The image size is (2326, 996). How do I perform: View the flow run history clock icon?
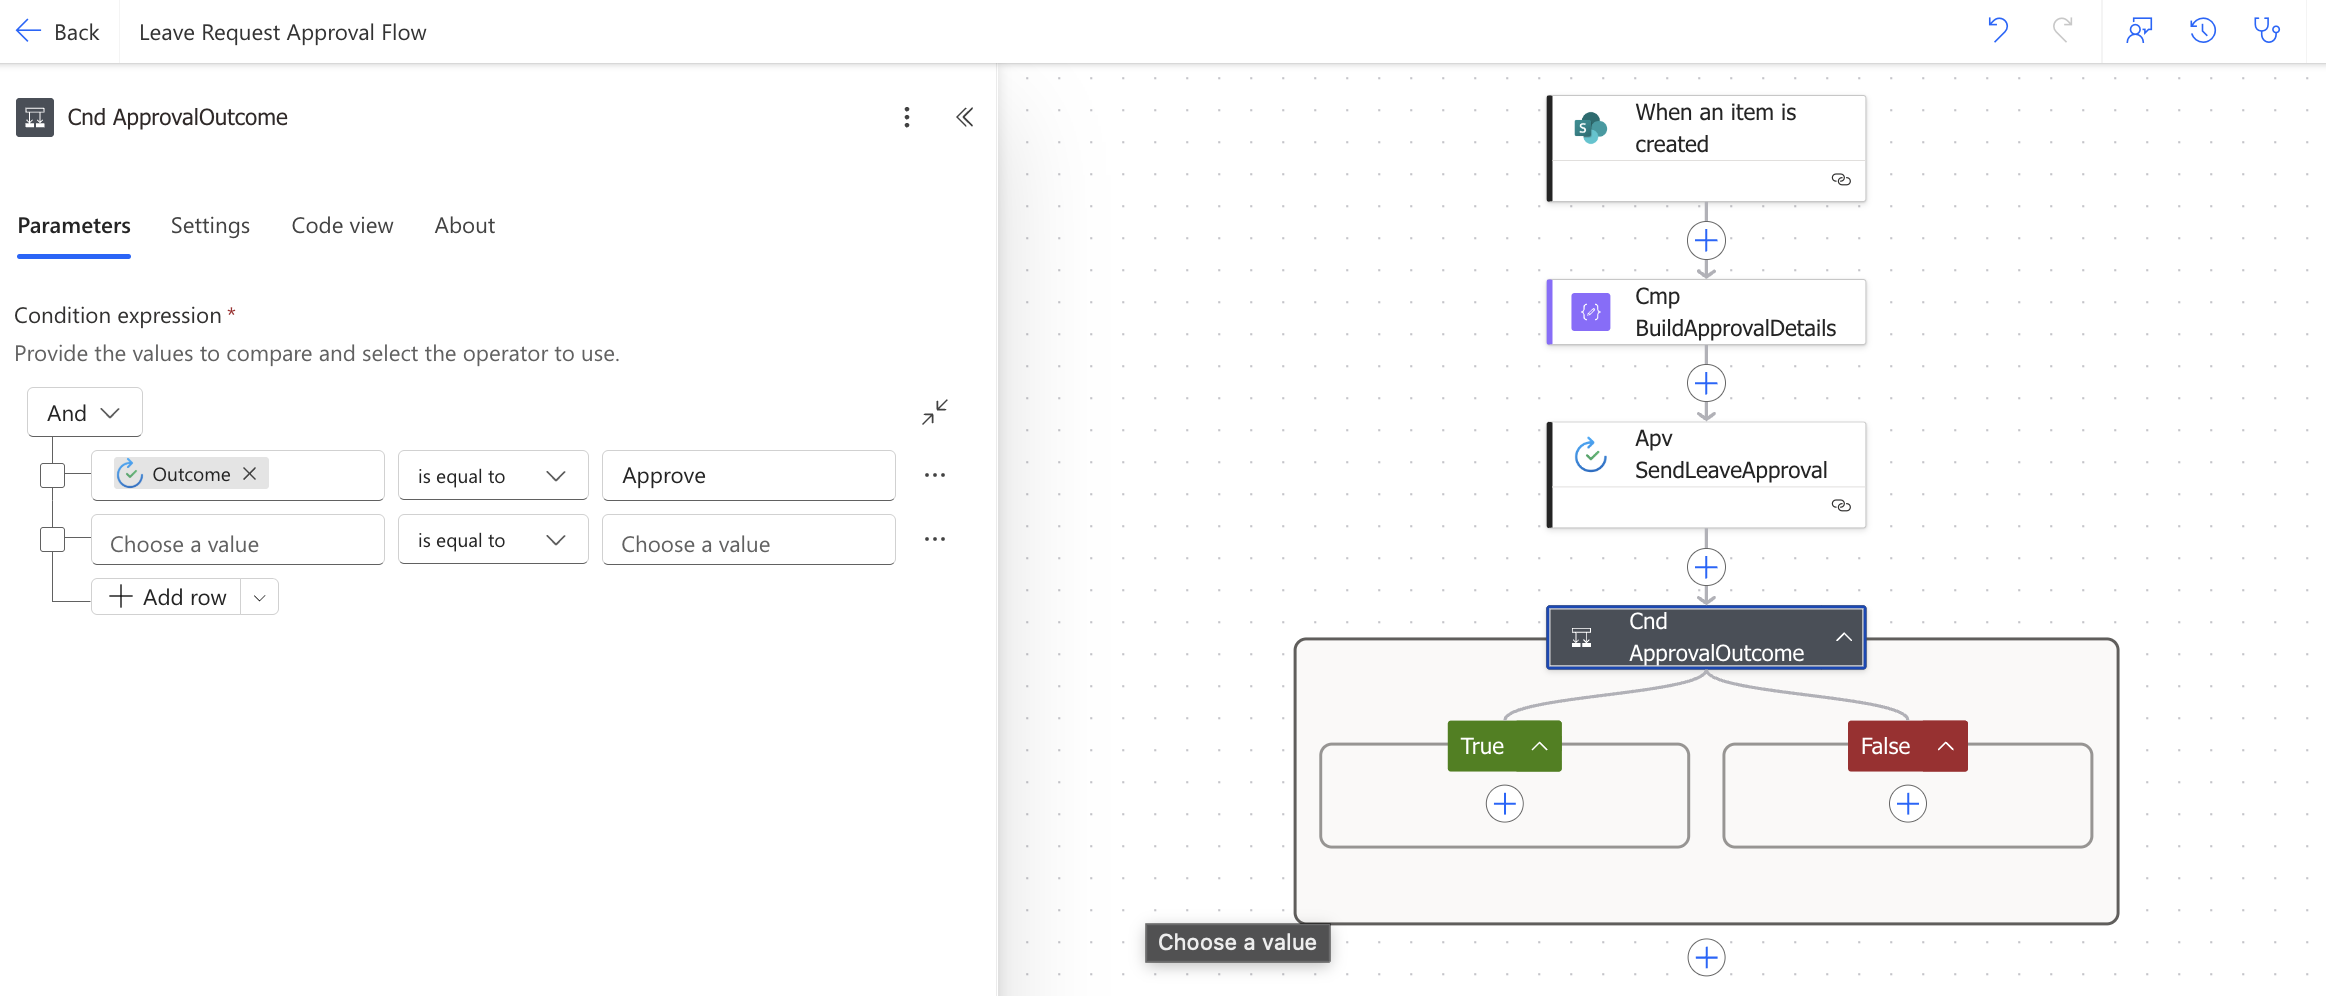[2203, 31]
